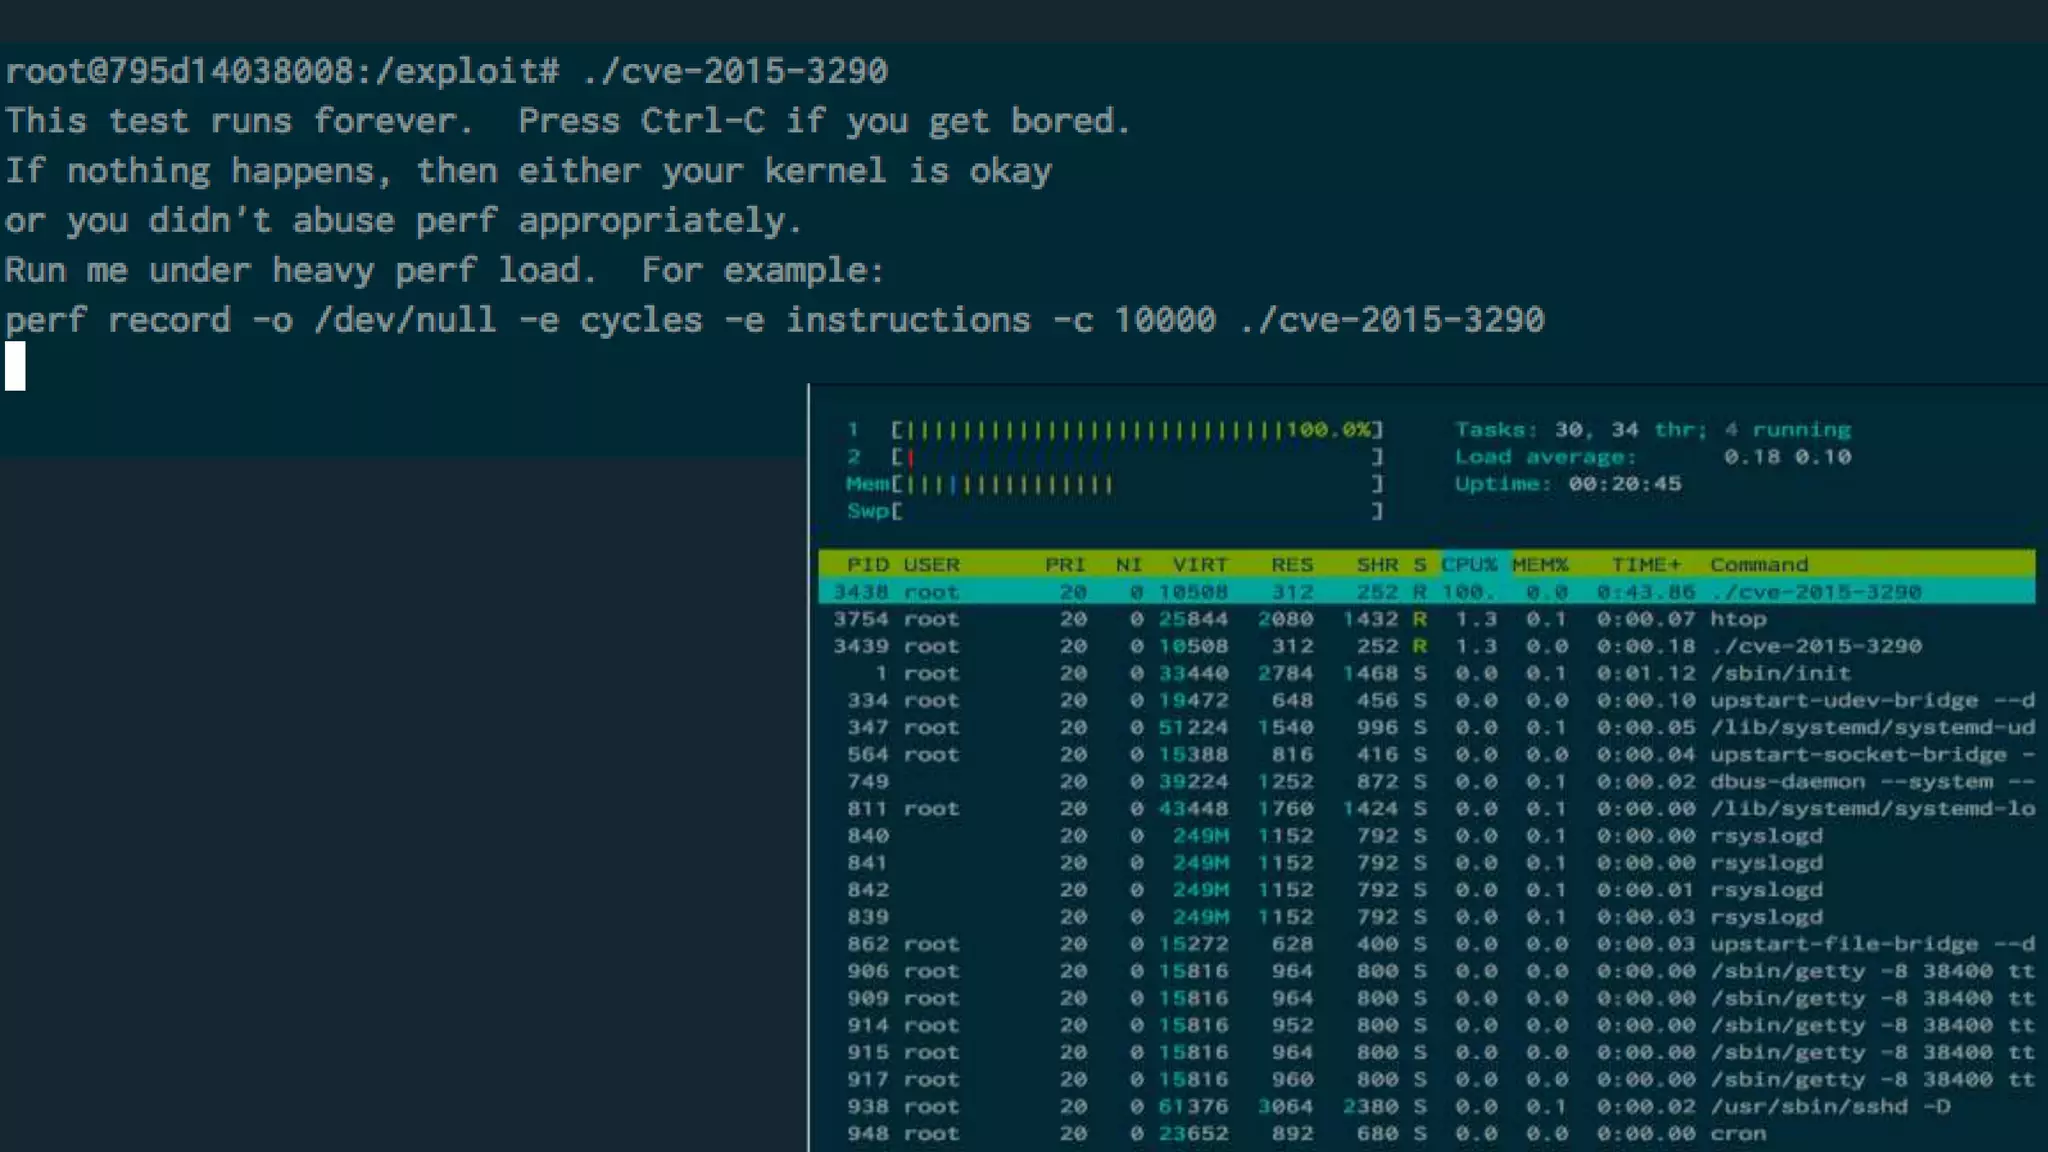Select the rsyslogd row with PID 840
The height and width of the screenshot is (1152, 2048).
(x=1766, y=835)
